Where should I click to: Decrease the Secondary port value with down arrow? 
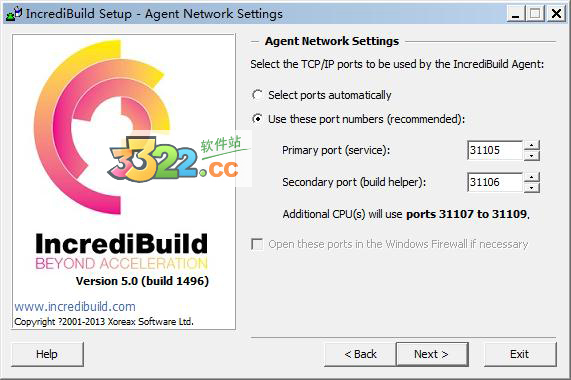(x=532, y=188)
